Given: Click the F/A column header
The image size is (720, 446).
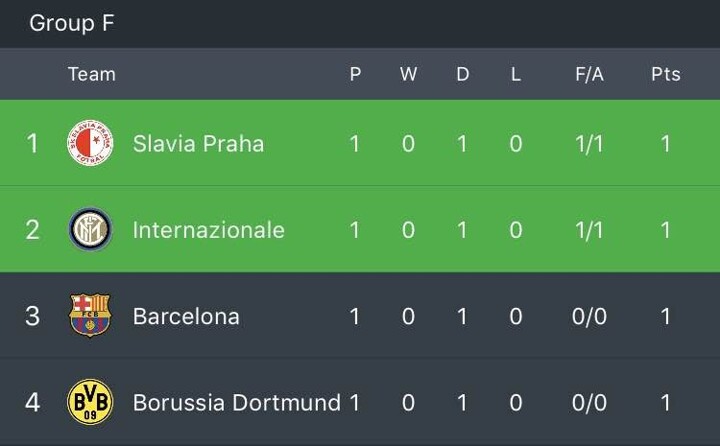Looking at the screenshot, I should 589,74.
